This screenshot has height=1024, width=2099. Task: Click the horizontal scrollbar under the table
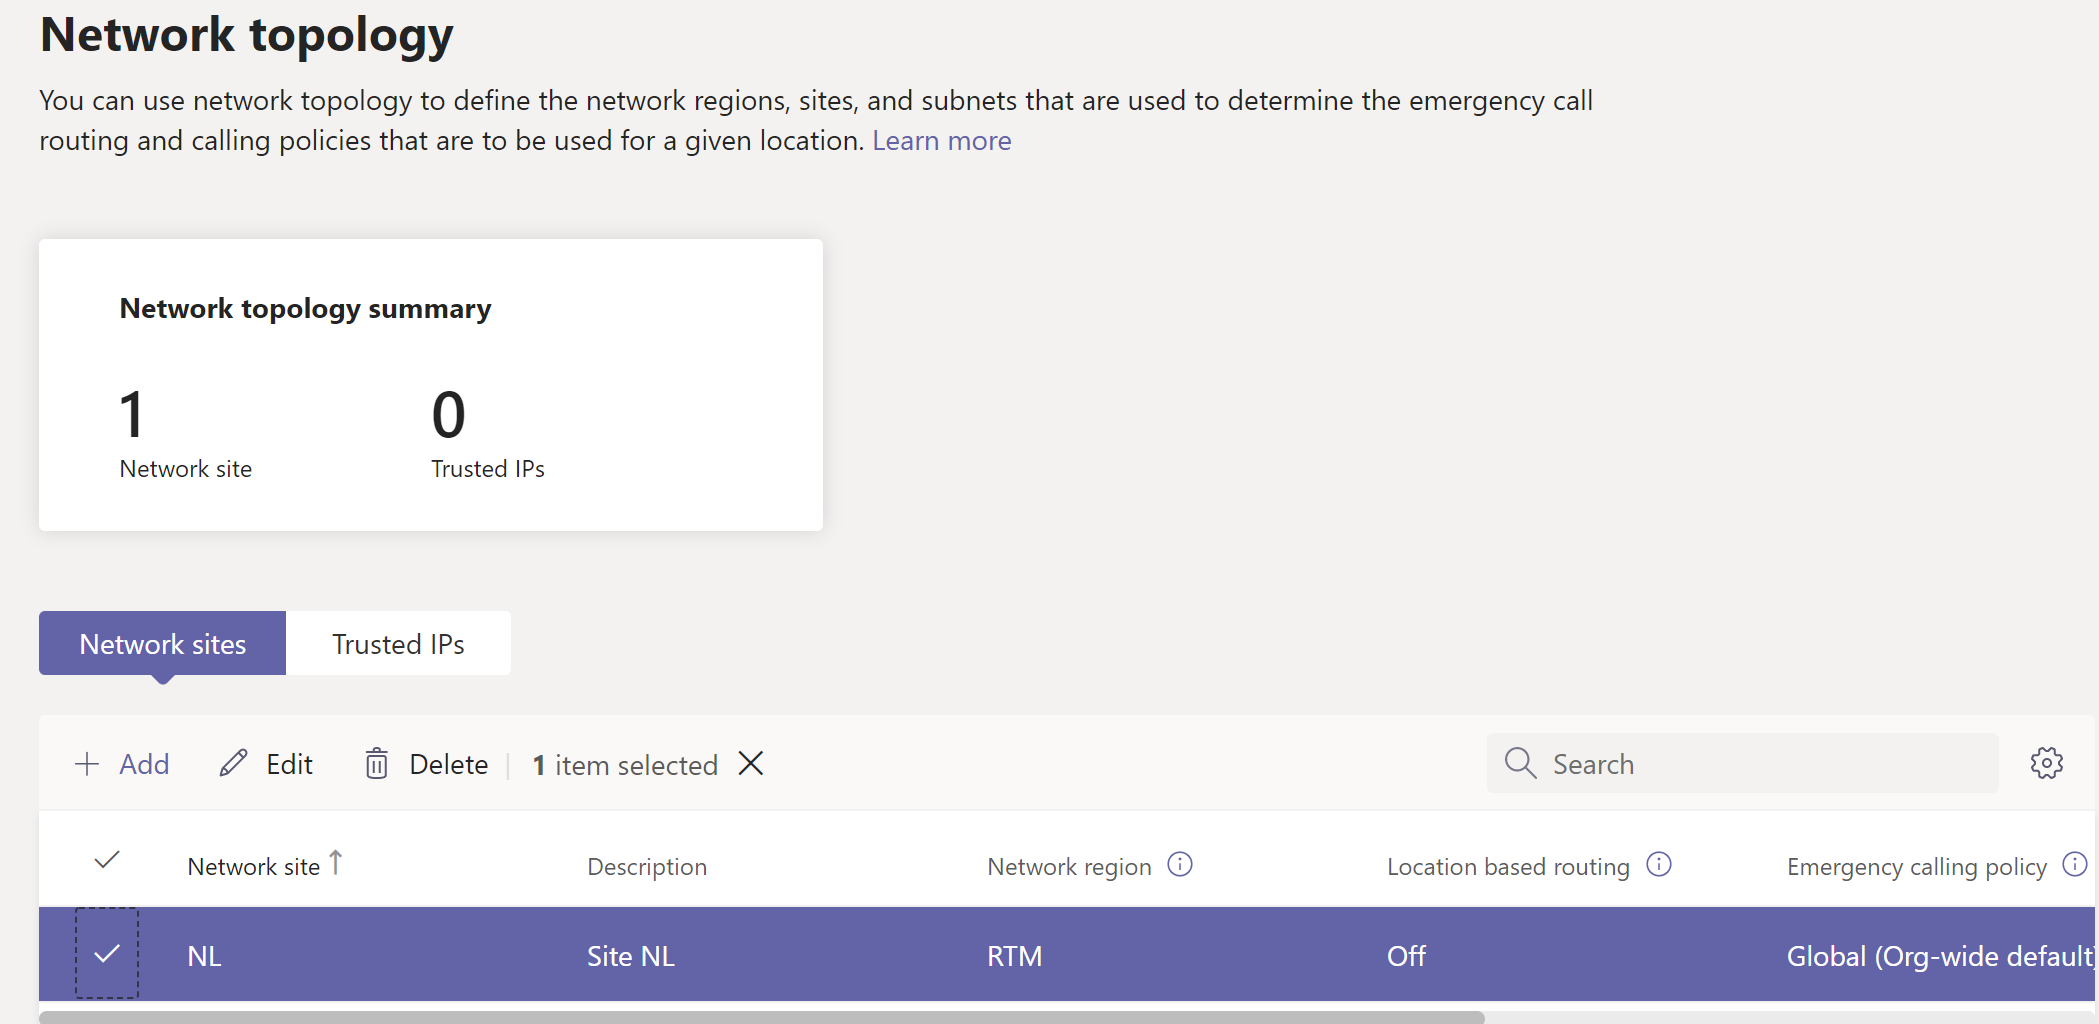tap(760, 1017)
